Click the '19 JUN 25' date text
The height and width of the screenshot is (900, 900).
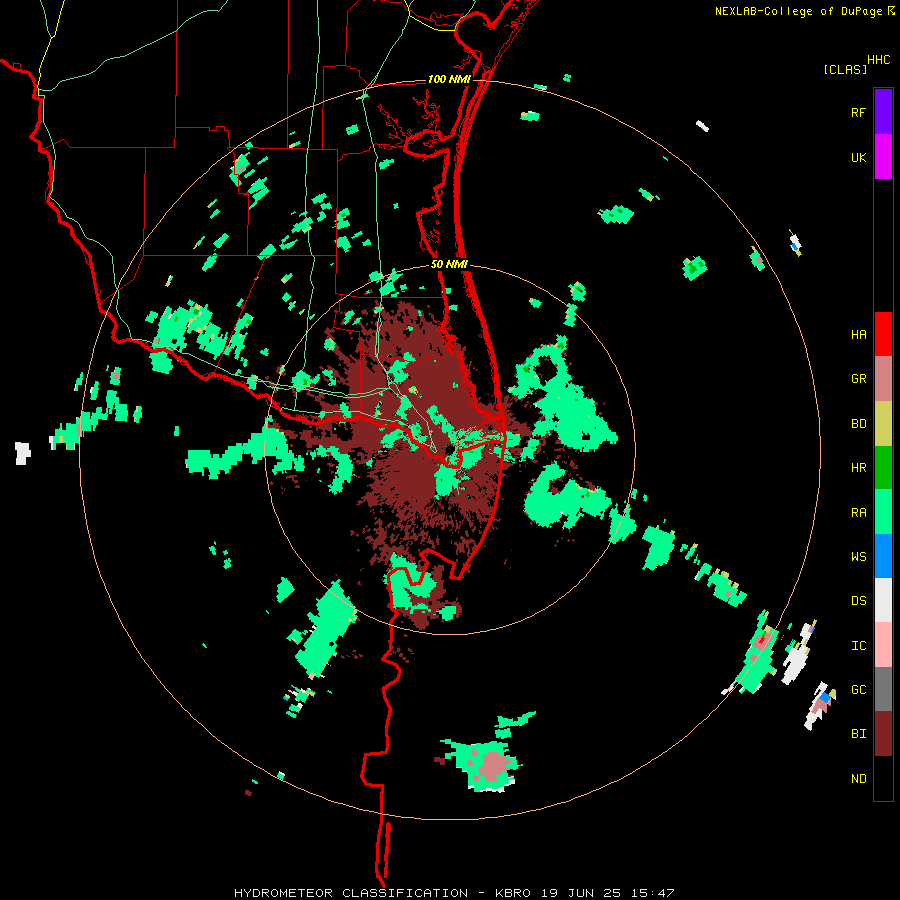point(581,893)
